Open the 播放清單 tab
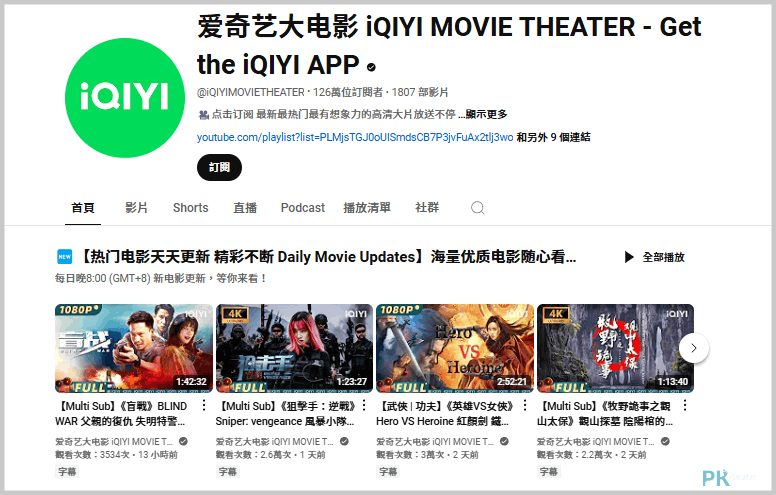Viewport: 776px width, 495px height. (367, 208)
